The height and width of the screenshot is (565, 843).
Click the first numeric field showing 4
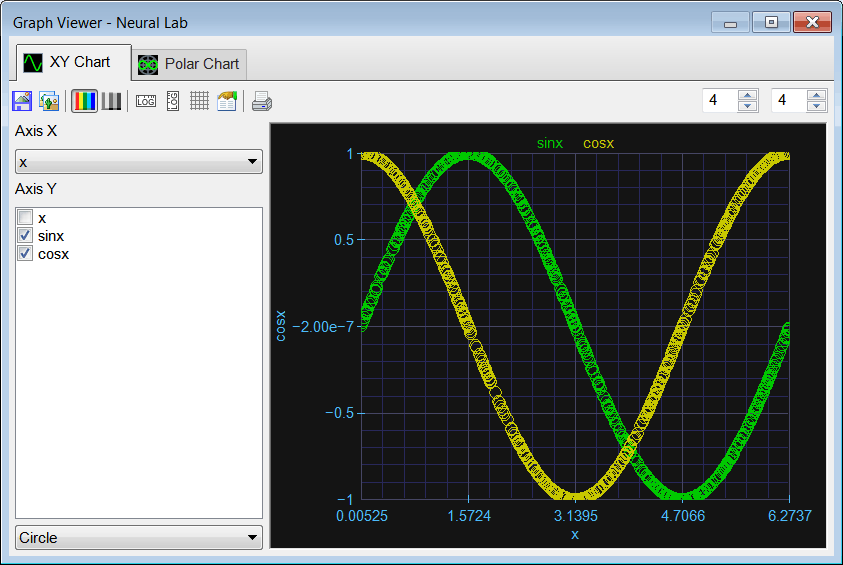[x=720, y=101]
